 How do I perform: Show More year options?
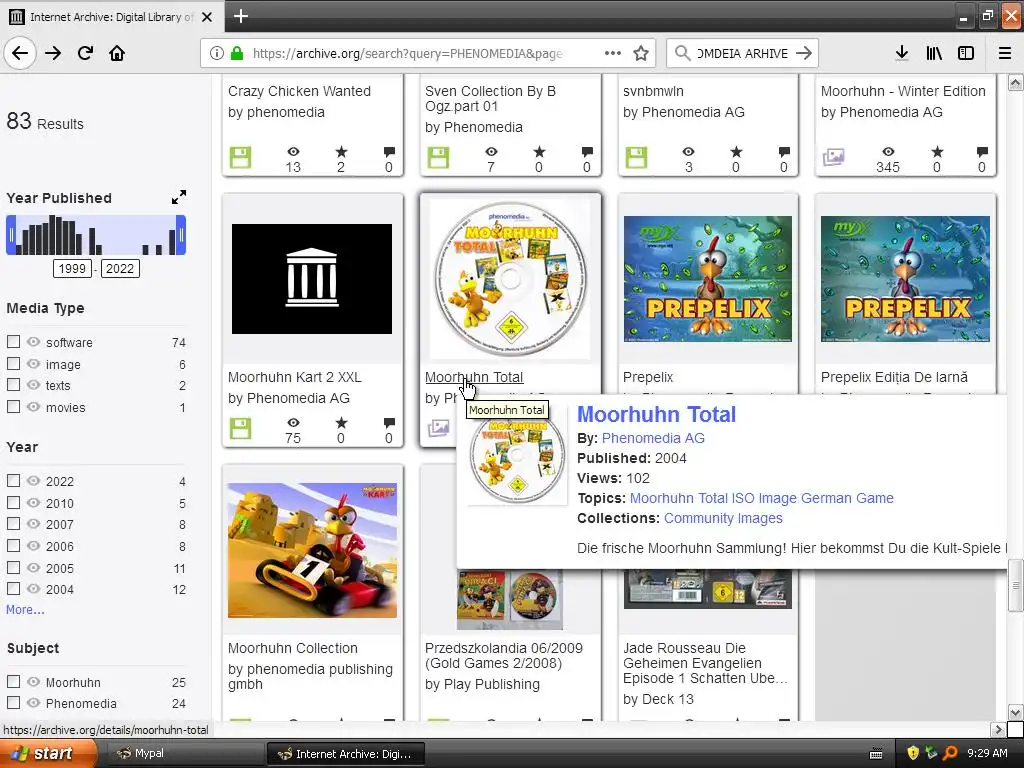[x=25, y=609]
